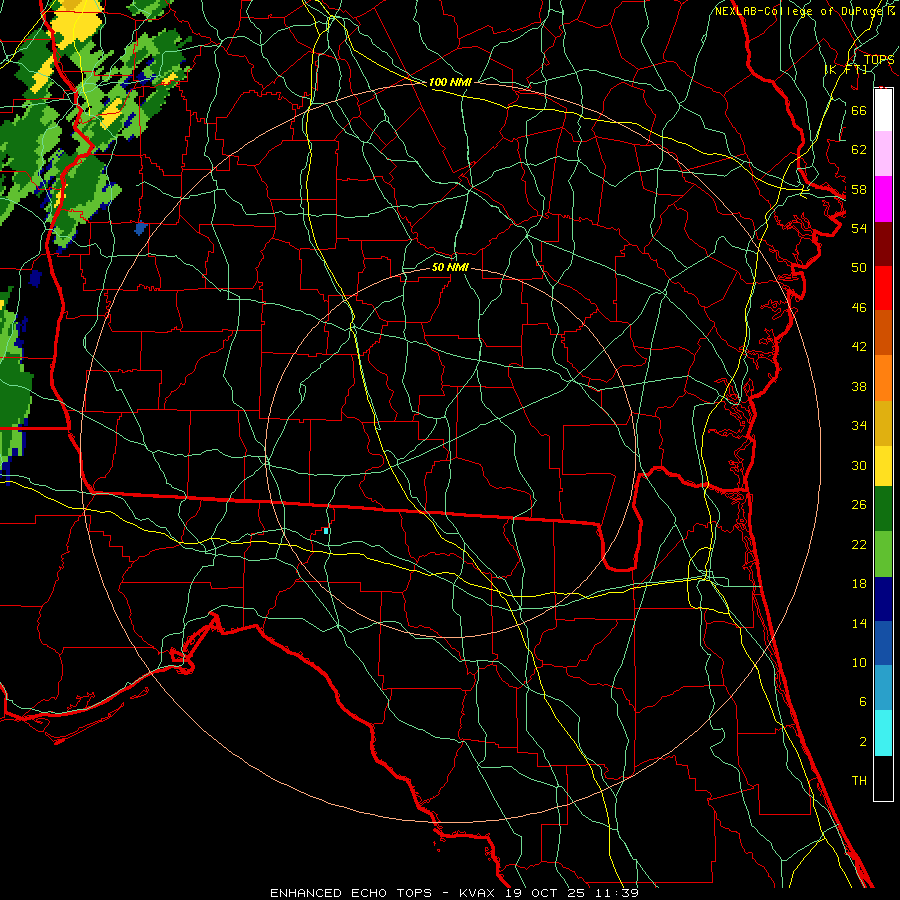The height and width of the screenshot is (900, 900).
Task: Click the medium blue legend swatch
Action: (x=883, y=643)
